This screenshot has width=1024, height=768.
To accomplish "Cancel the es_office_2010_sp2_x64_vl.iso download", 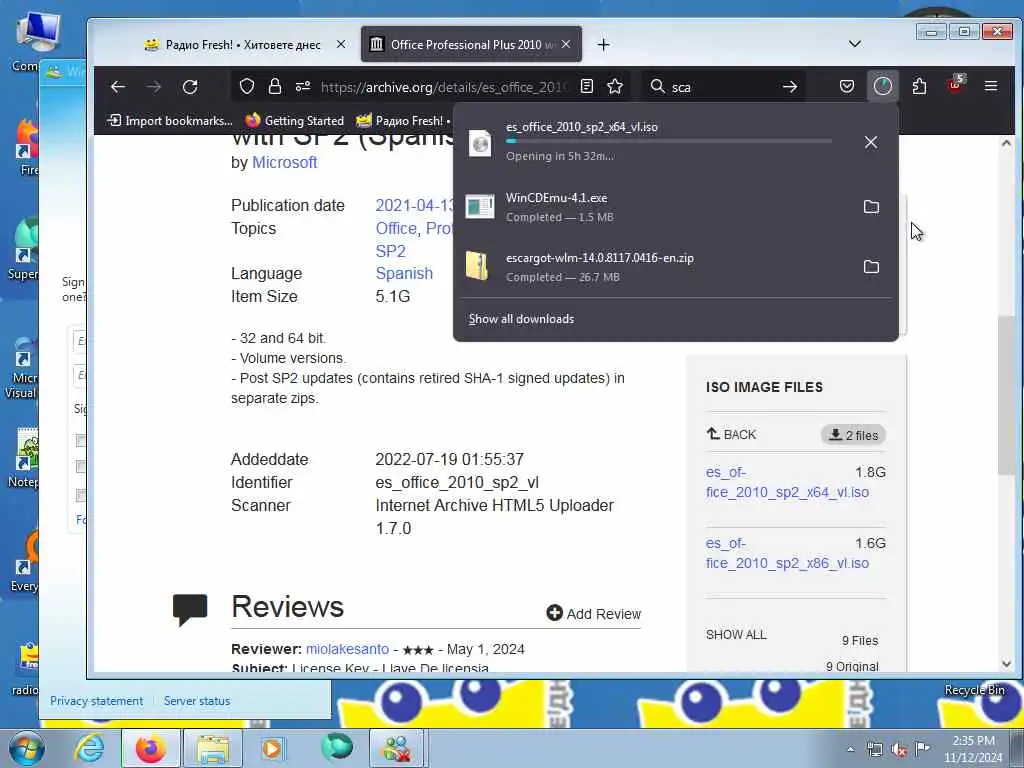I will pyautogui.click(x=871, y=142).
